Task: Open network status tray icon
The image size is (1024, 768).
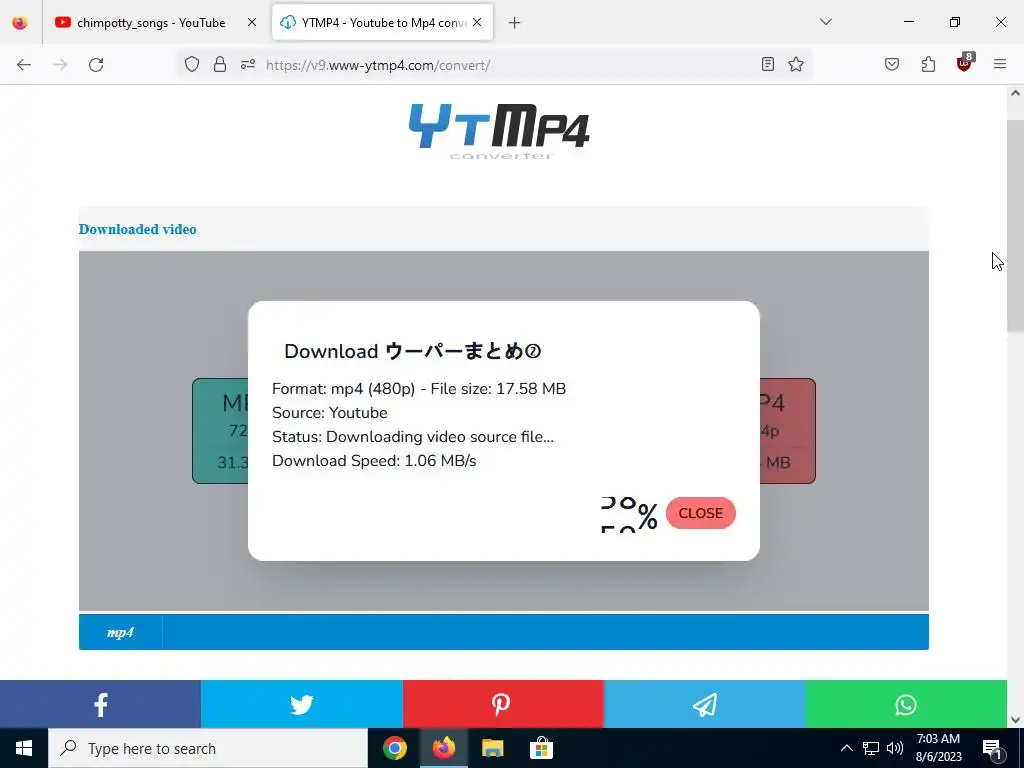Action: pos(871,748)
